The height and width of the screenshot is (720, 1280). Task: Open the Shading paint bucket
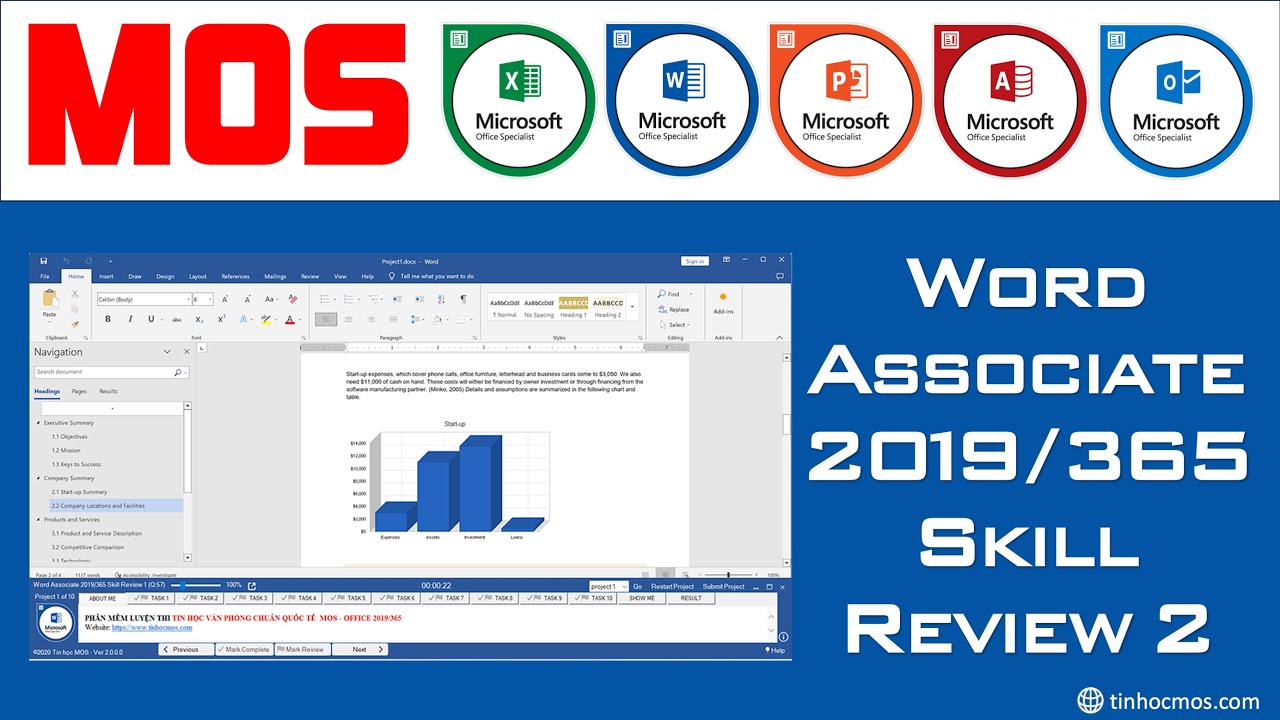pos(440,319)
